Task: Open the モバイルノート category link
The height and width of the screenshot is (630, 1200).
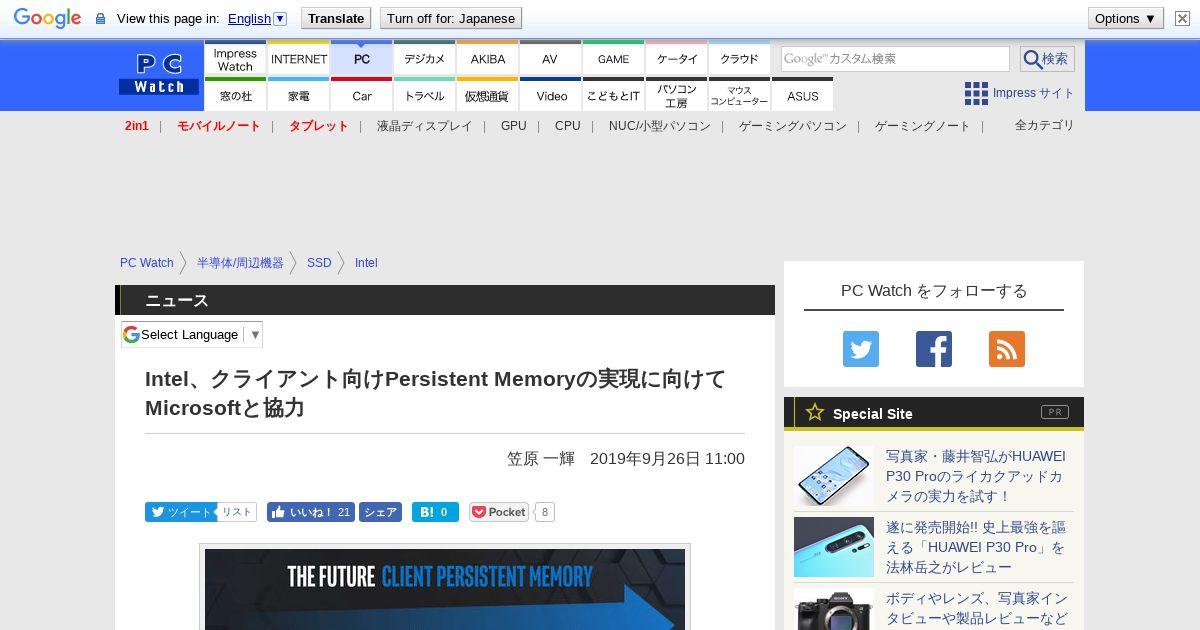Action: tap(218, 126)
